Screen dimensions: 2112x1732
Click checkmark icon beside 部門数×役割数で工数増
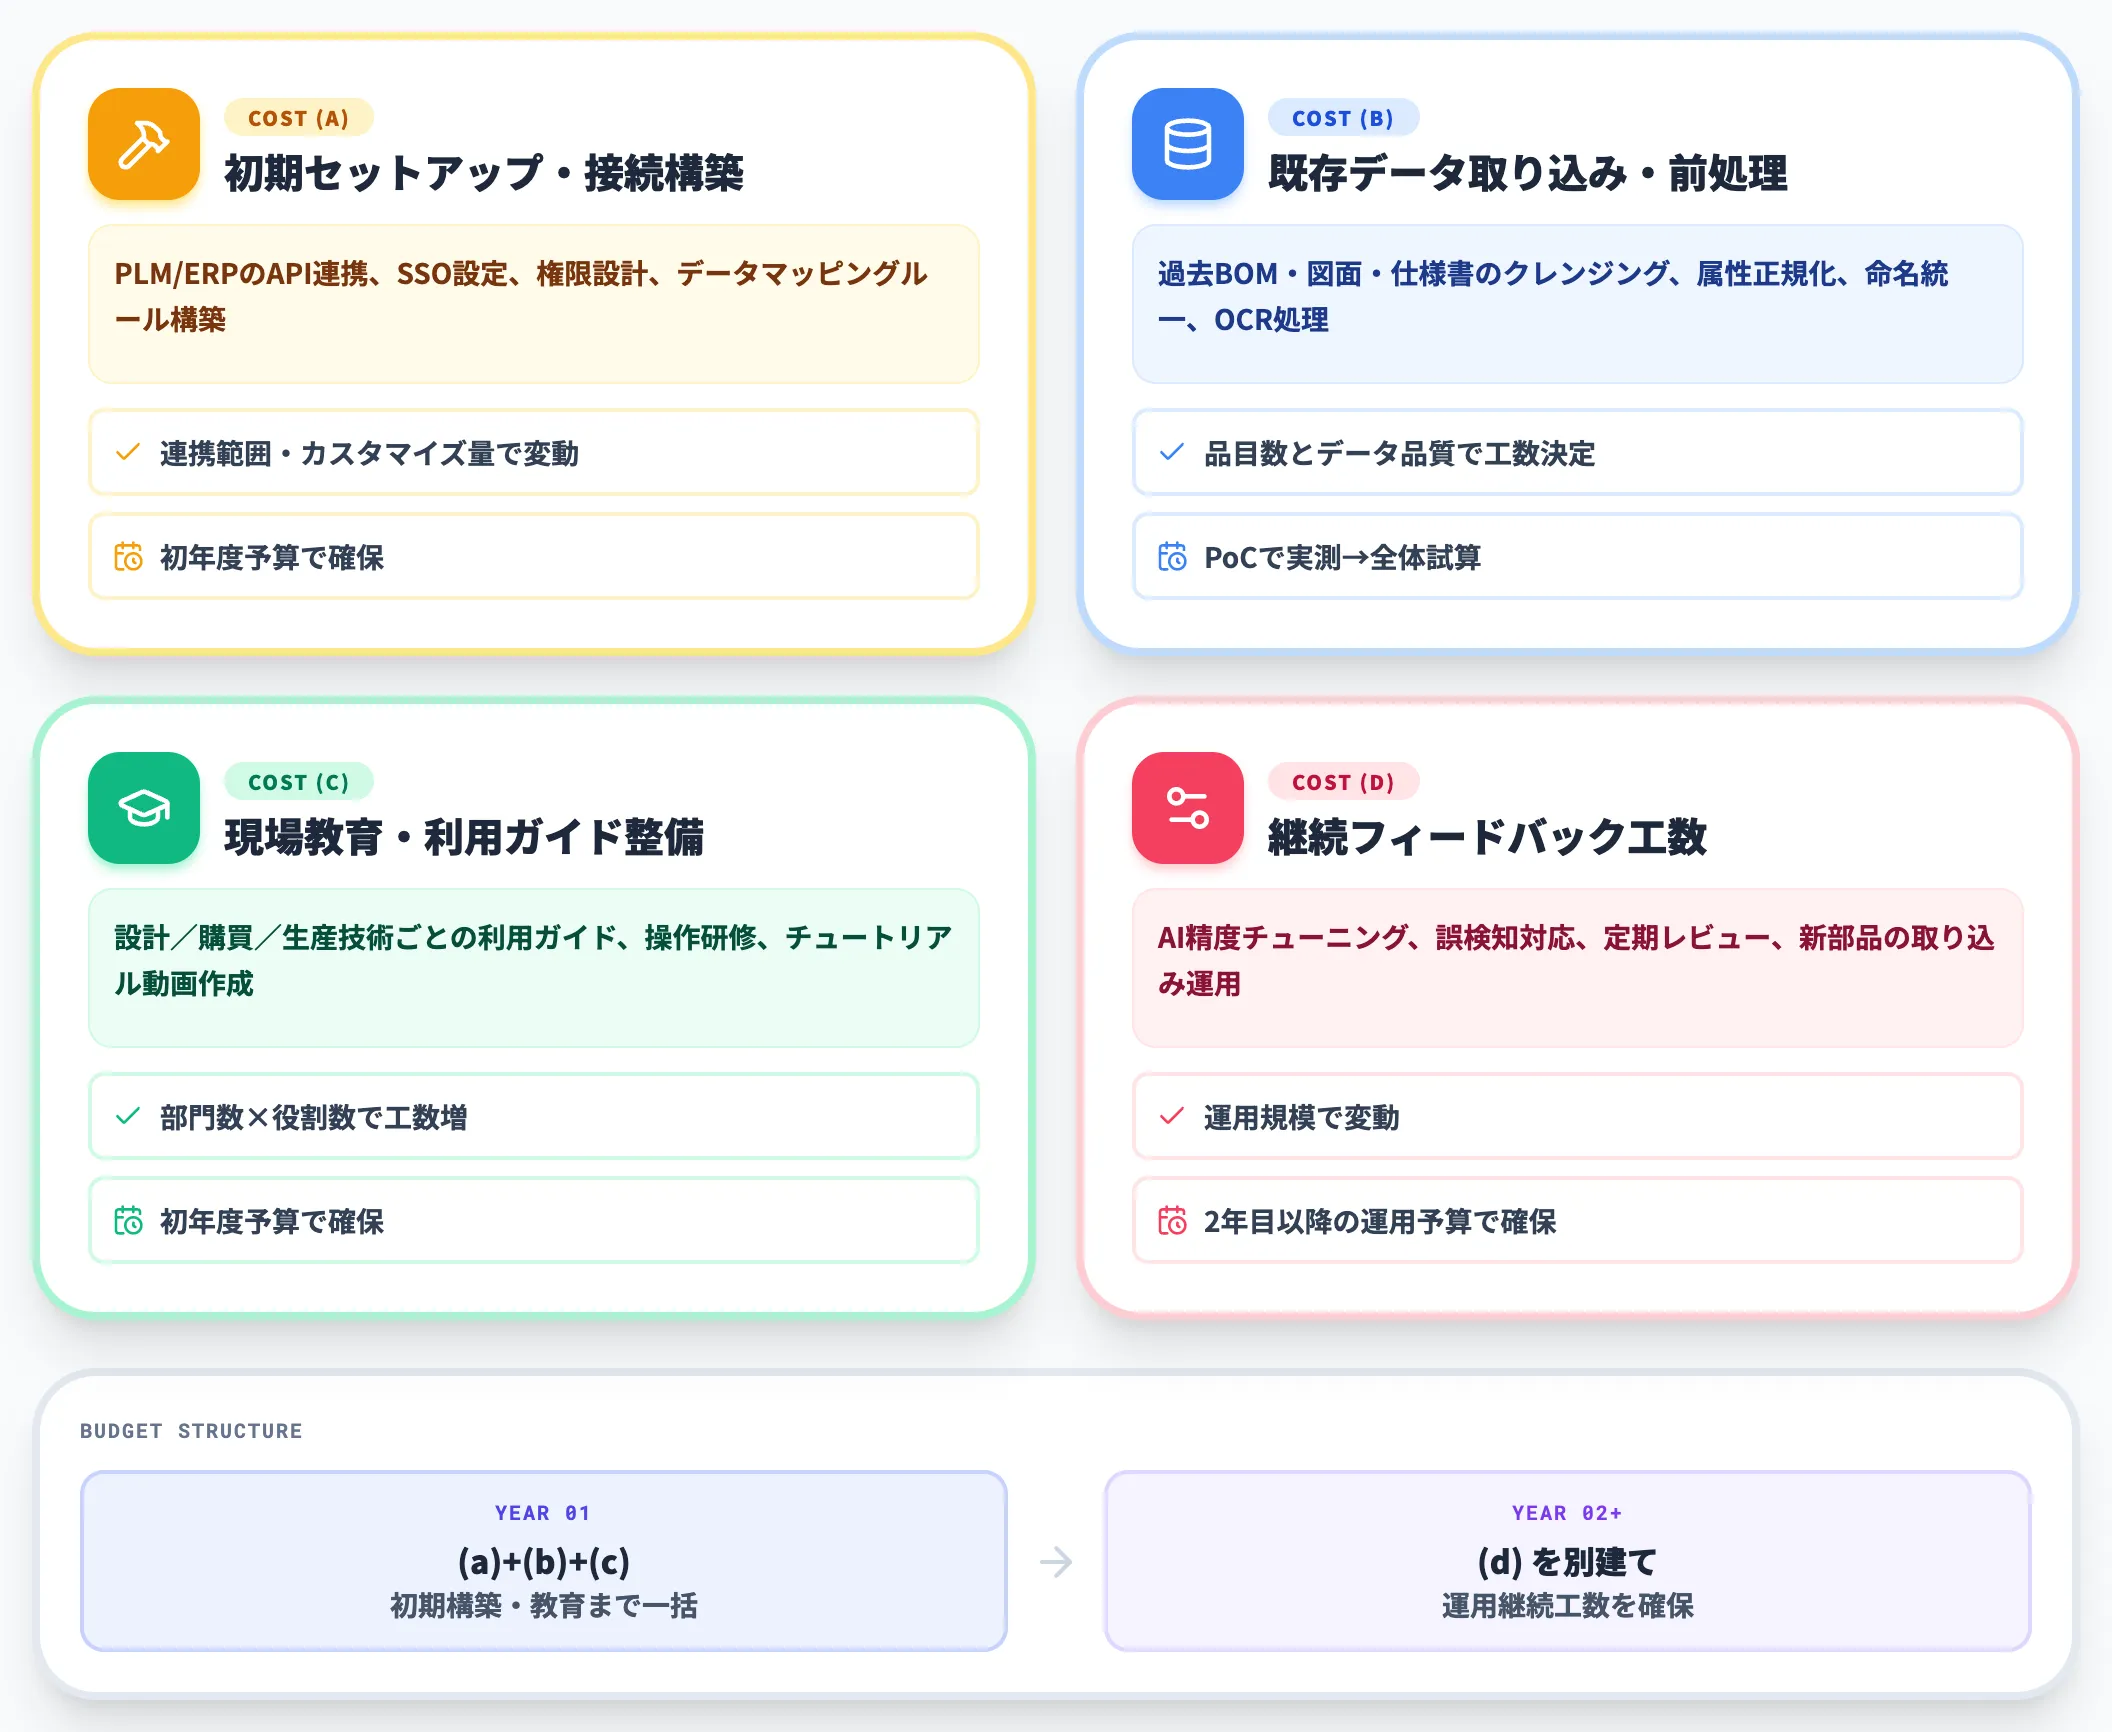128,1117
